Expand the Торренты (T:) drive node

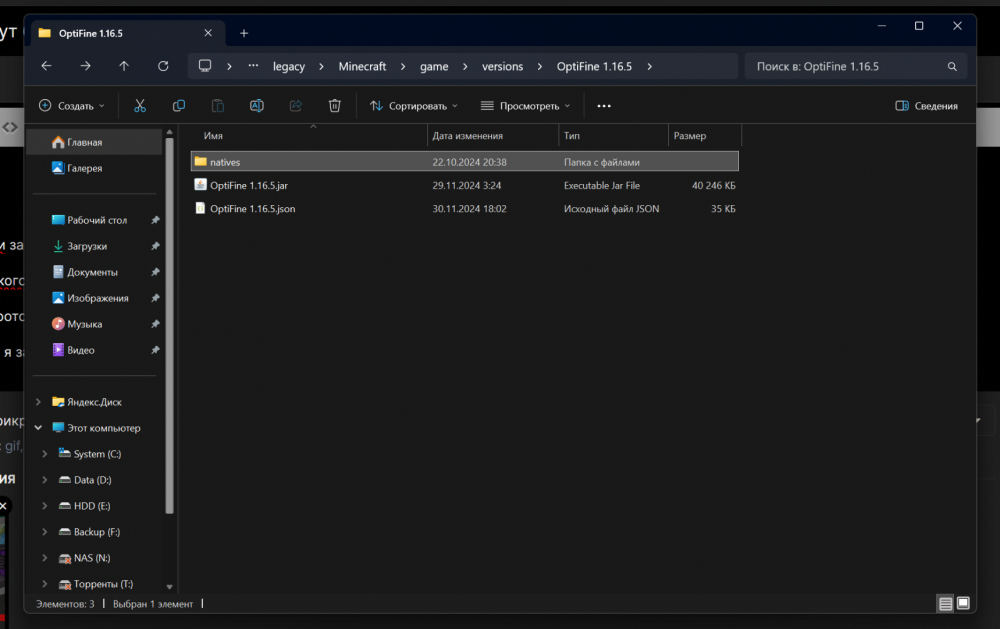pos(45,584)
